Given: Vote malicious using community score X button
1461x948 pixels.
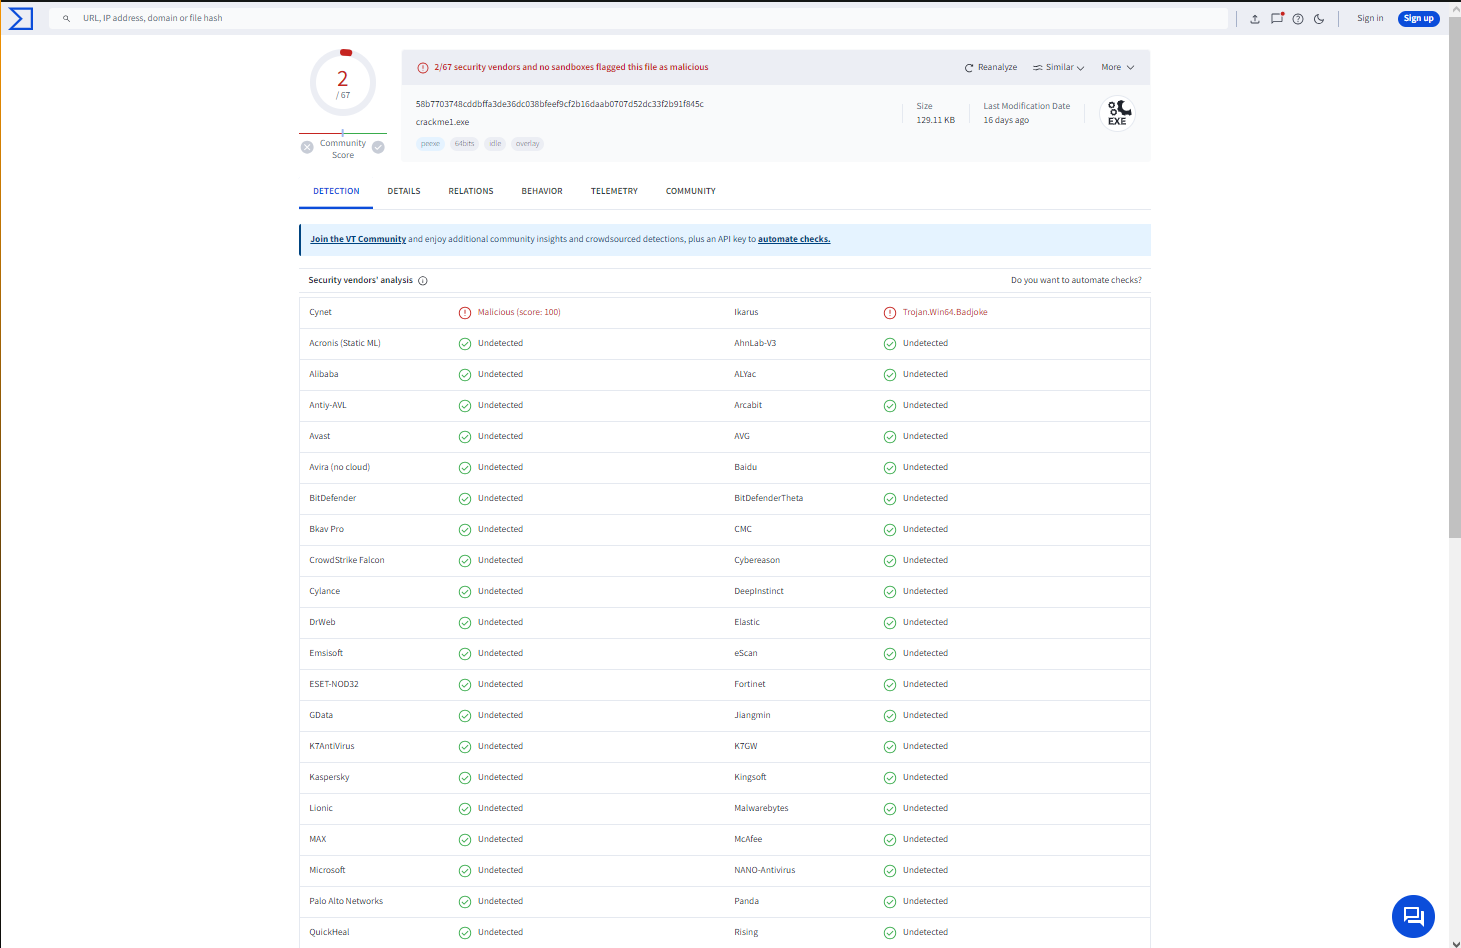Looking at the screenshot, I should (x=307, y=147).
